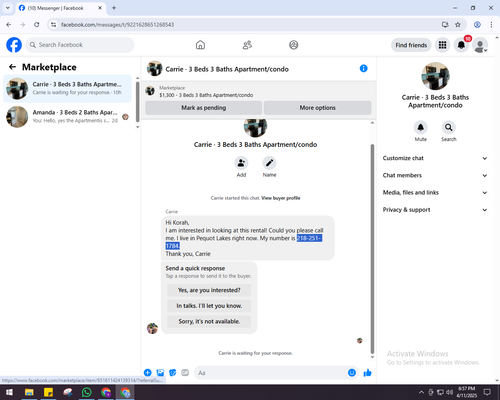This screenshot has width=500, height=400.
Task: Choose a sticker in composer
Action: click(173, 373)
